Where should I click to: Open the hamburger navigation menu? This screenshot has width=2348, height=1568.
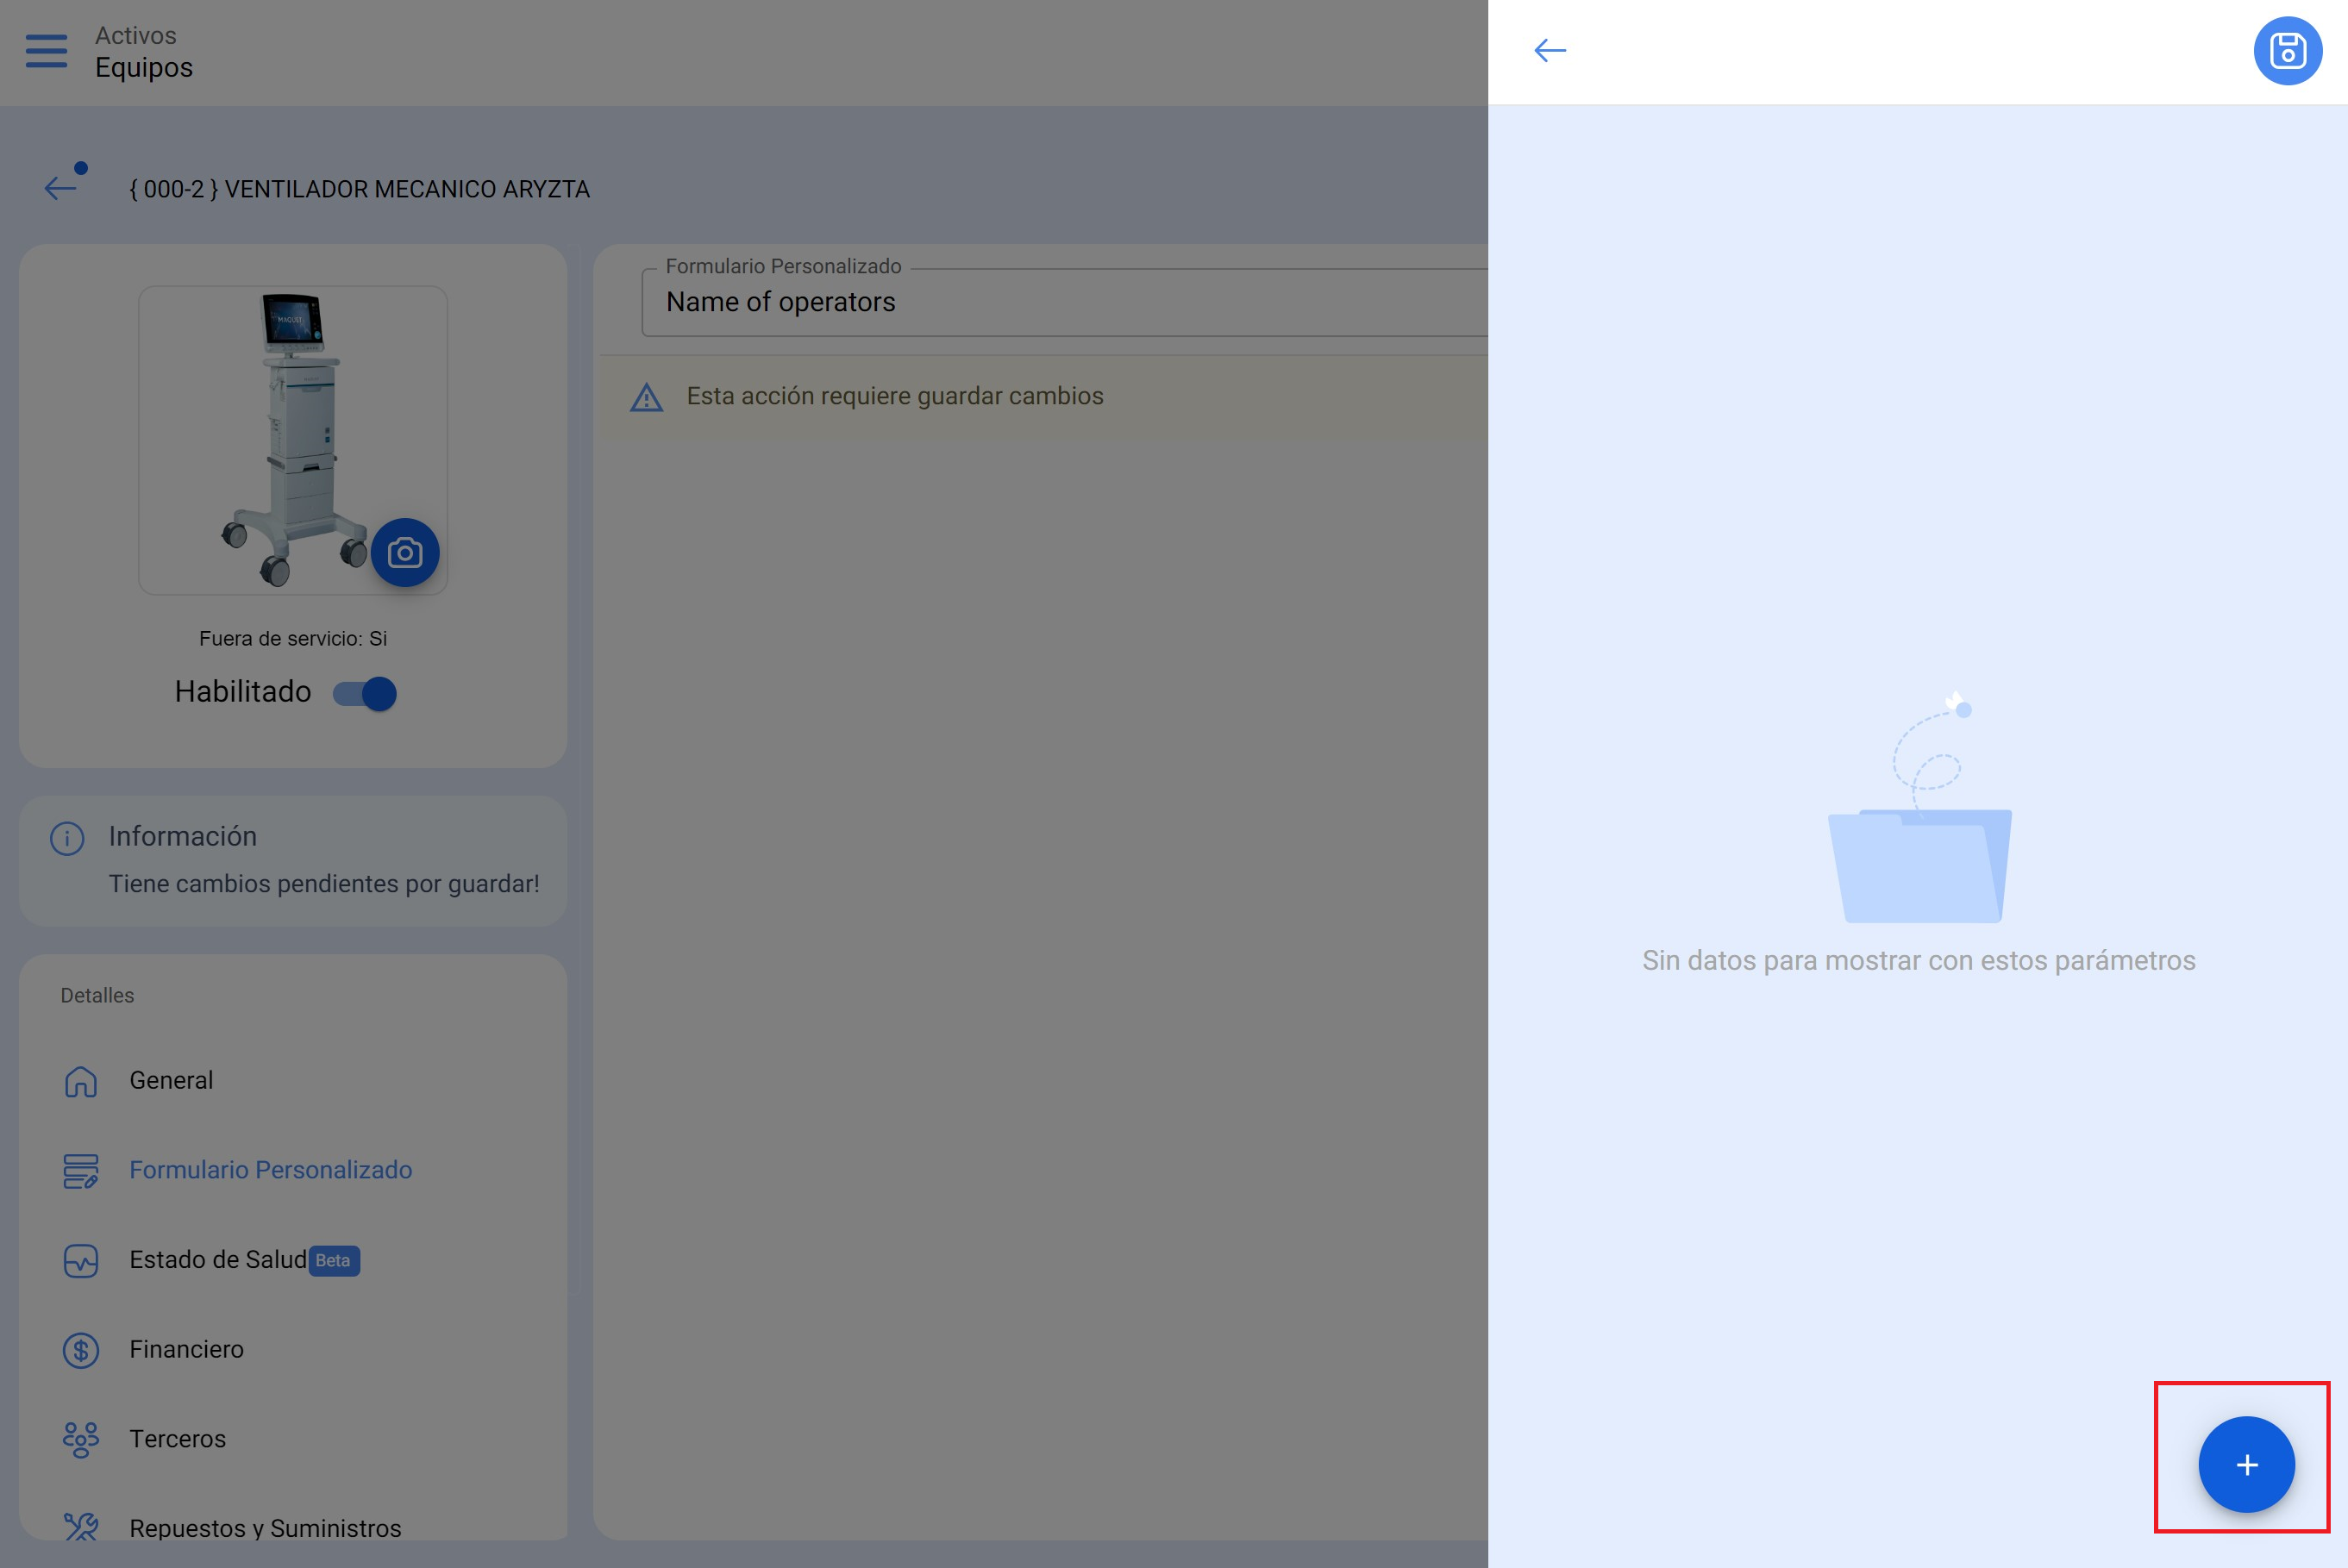tap(46, 51)
